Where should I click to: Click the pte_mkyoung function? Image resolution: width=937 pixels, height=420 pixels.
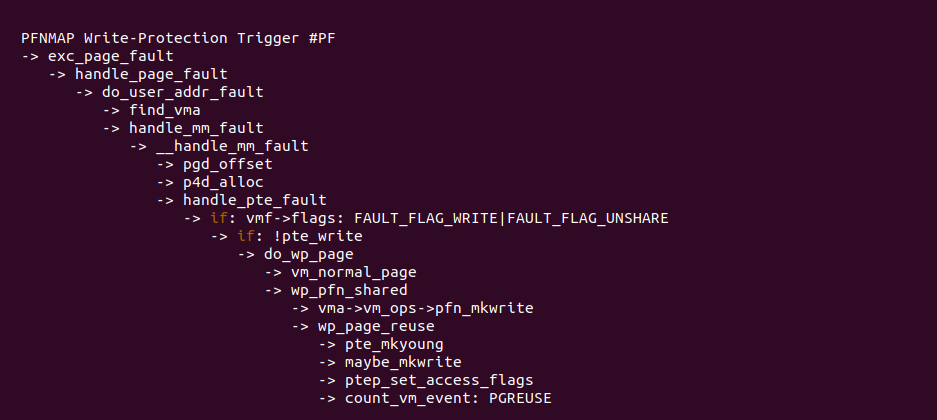pos(394,344)
